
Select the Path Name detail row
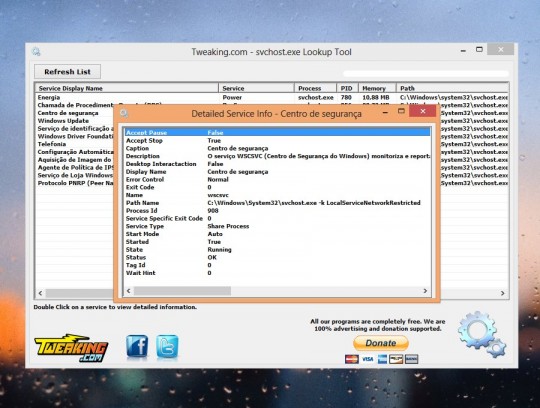pyautogui.click(x=277, y=203)
